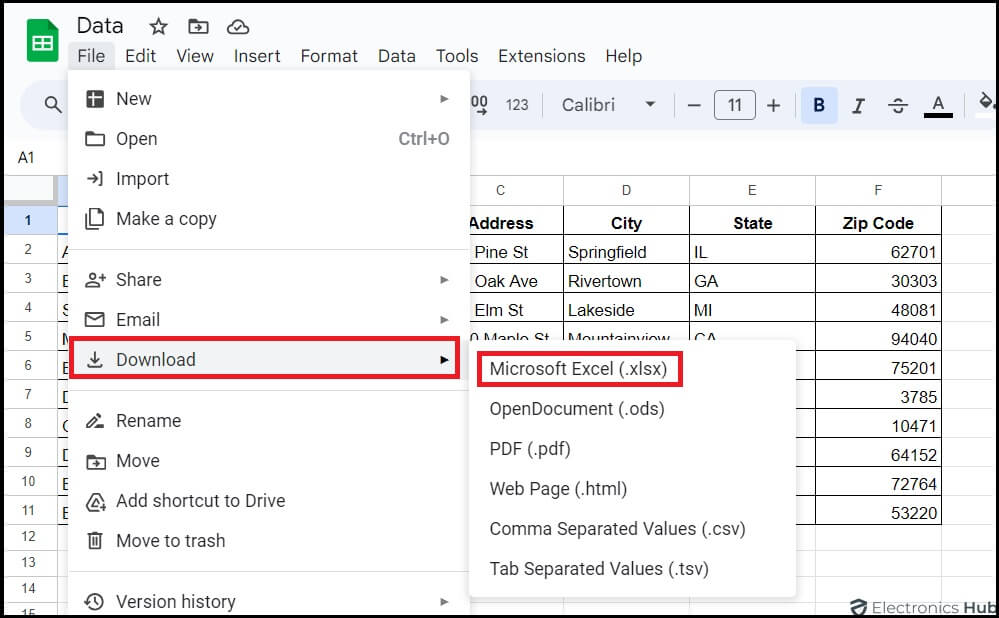Open the Google Sheets home icon
Viewport: 999px width, 618px height.
43,42
